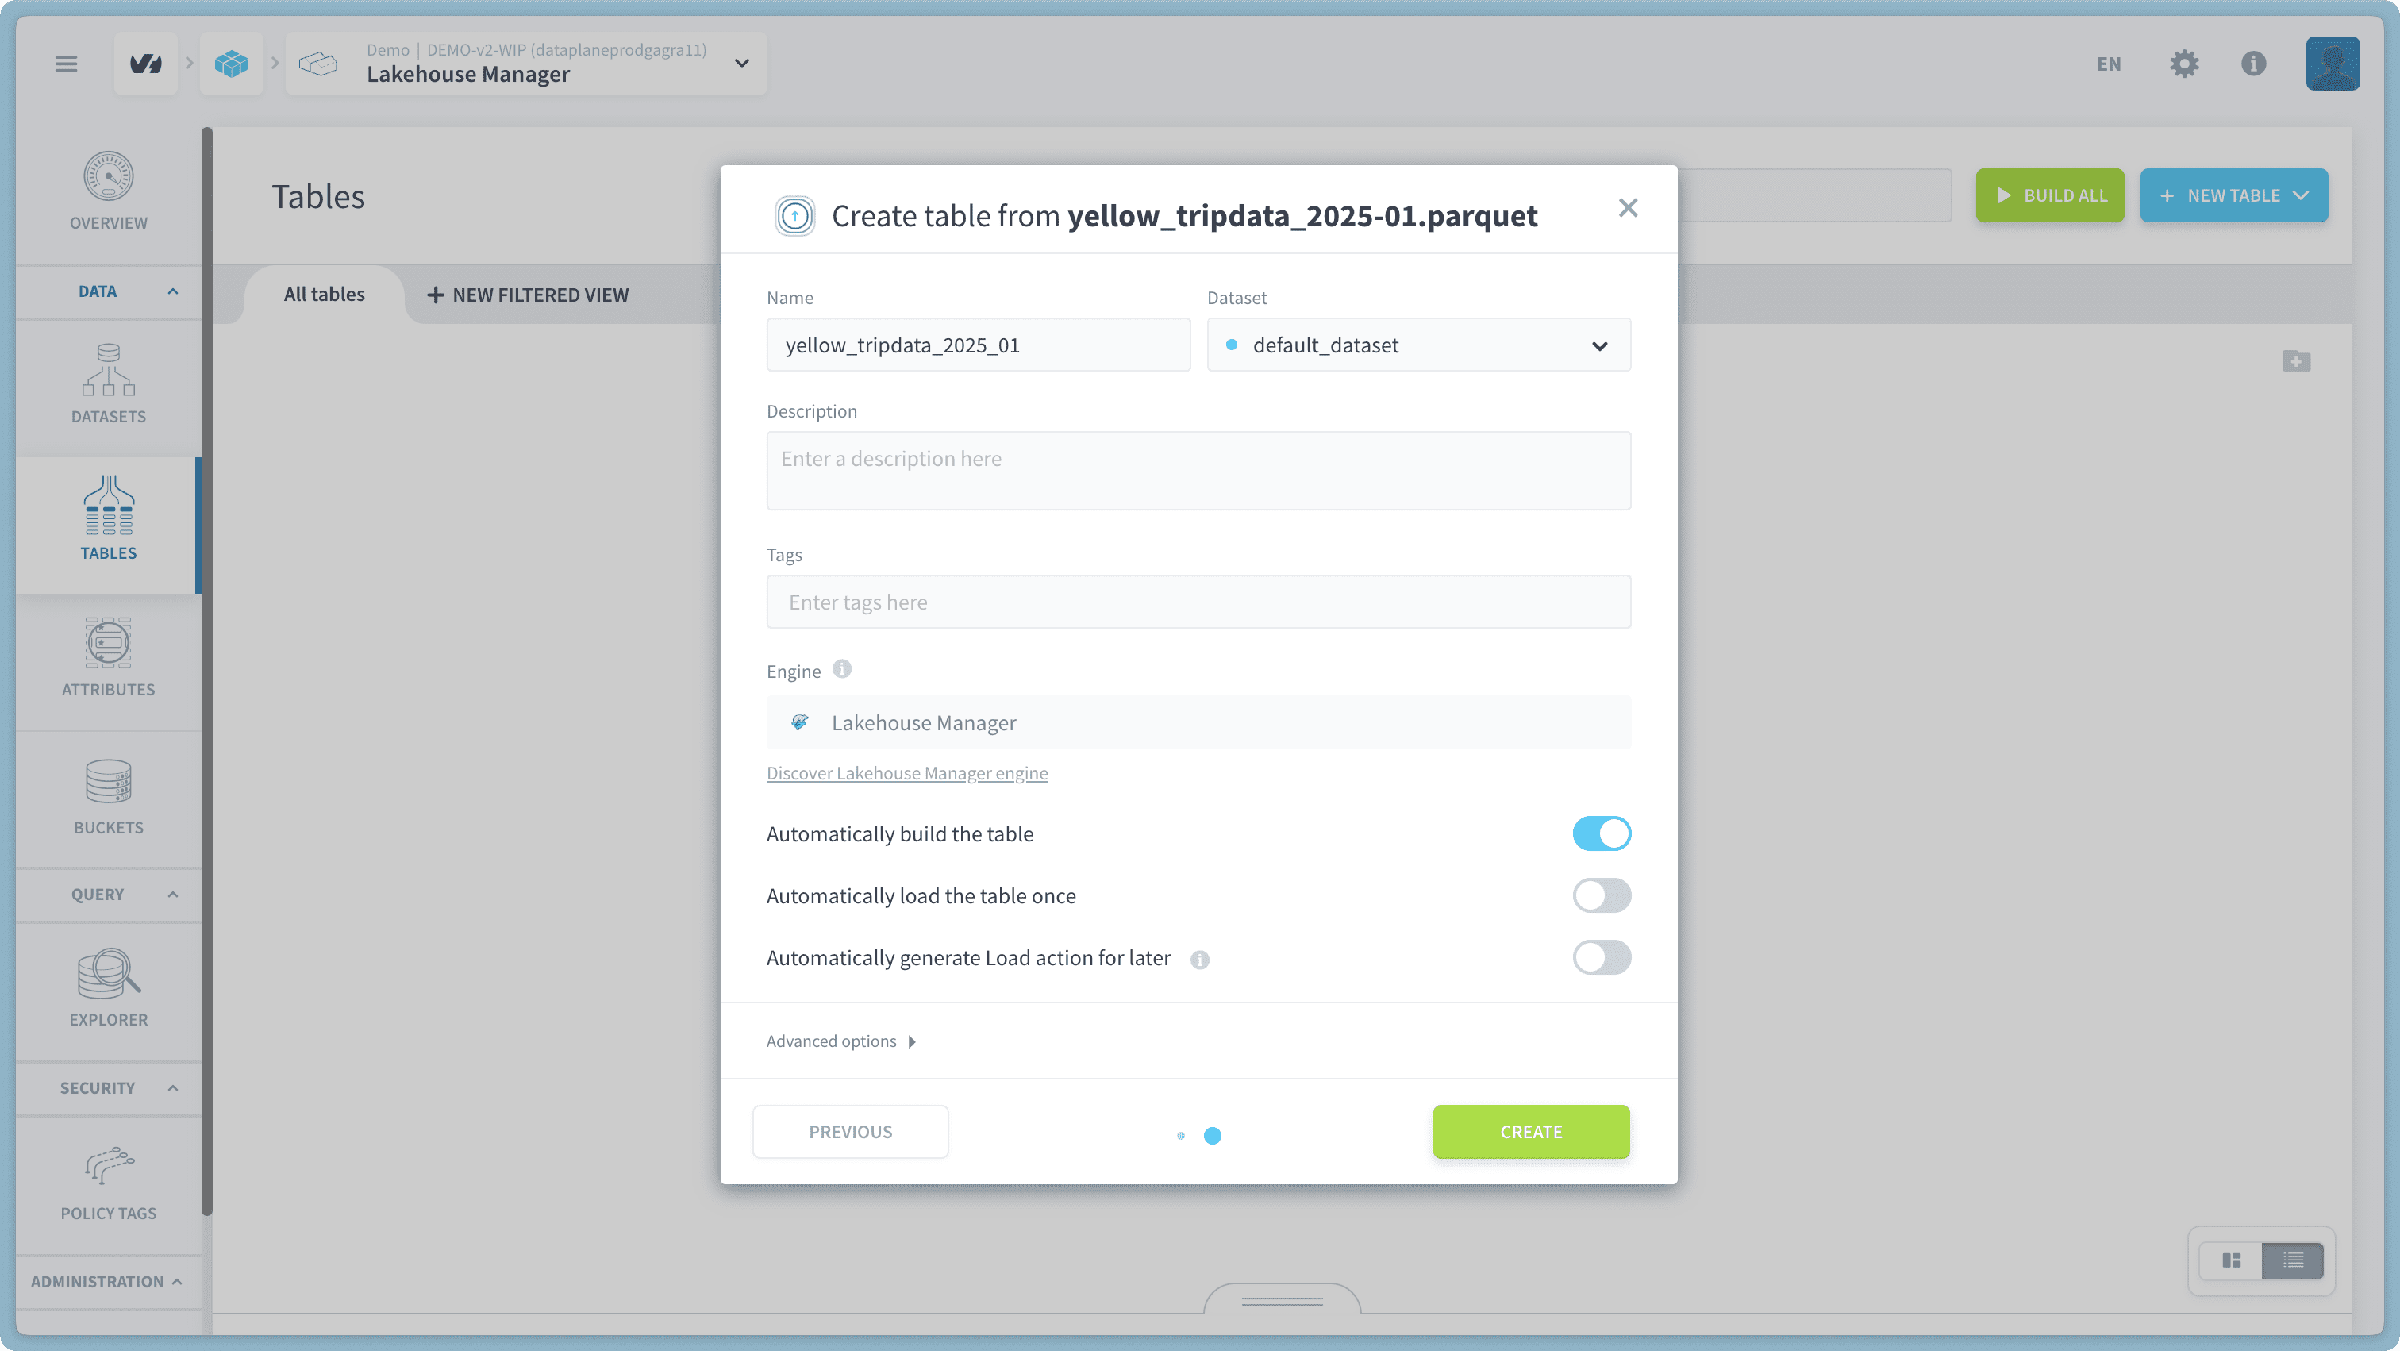Image resolution: width=2400 pixels, height=1351 pixels.
Task: Open Buckets in sidebar
Action: [x=109, y=797]
